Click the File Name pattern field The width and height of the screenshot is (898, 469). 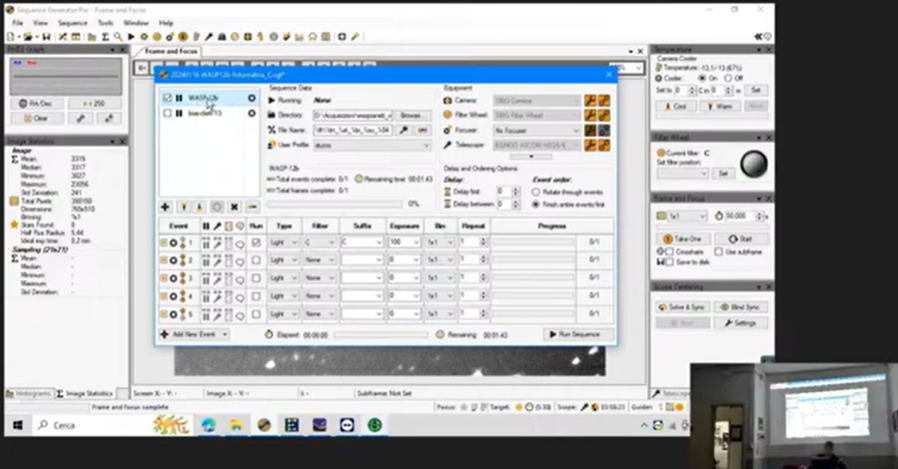(x=353, y=130)
